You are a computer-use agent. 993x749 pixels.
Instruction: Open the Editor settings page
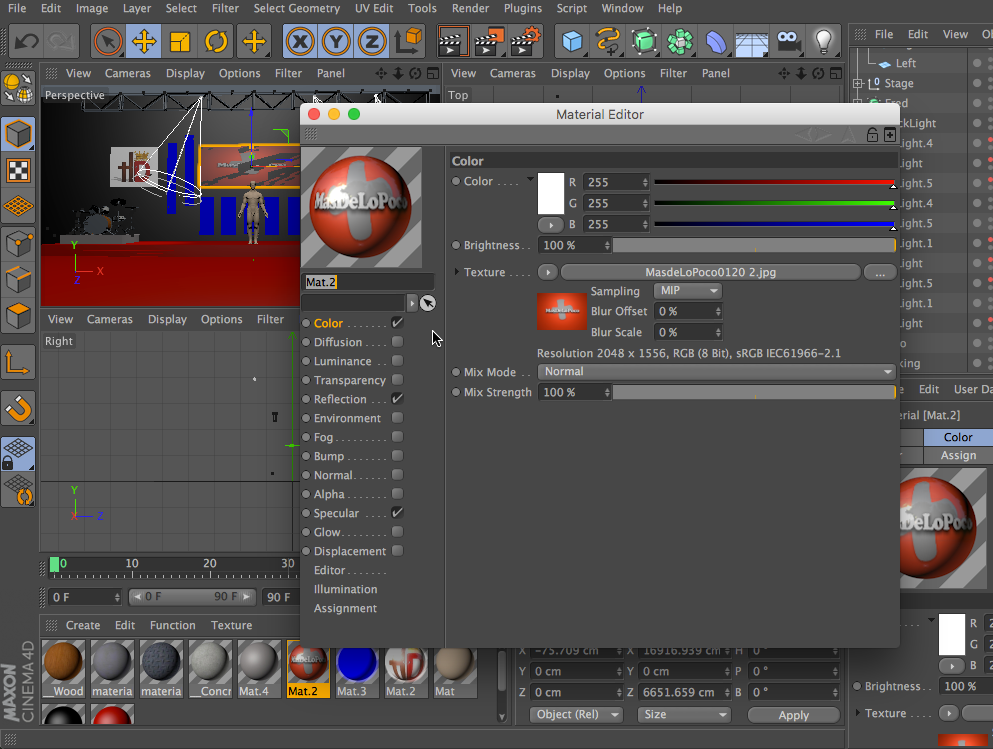[x=330, y=570]
